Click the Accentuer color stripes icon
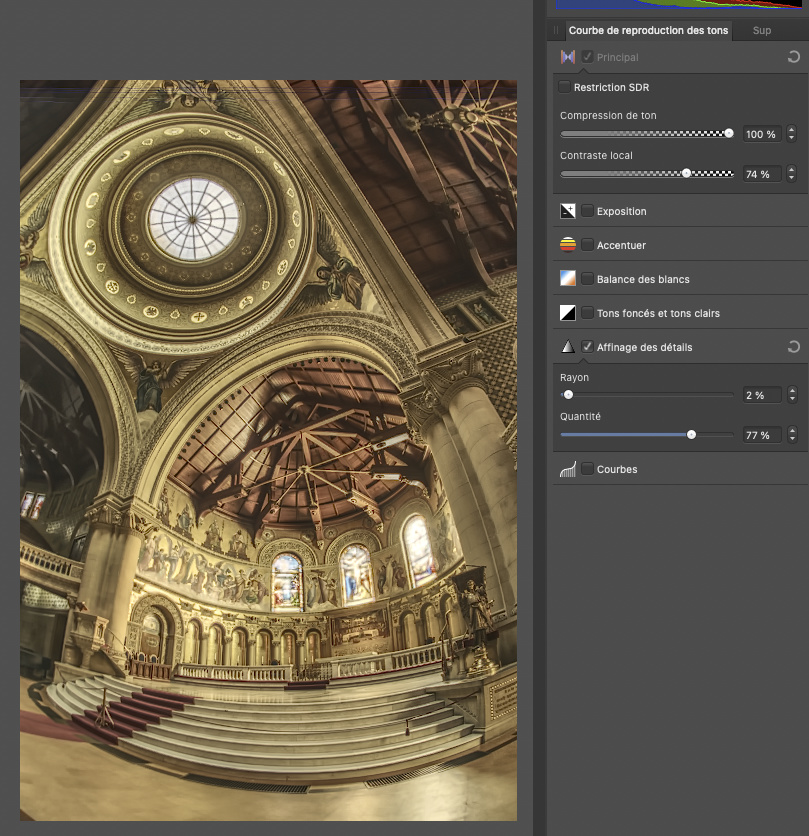Screen dimensions: 809x836 [568, 245]
